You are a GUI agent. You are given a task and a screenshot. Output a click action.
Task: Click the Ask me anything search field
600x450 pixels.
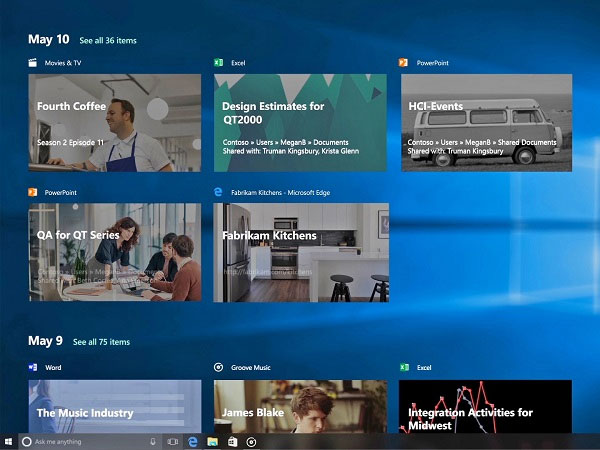[89, 442]
